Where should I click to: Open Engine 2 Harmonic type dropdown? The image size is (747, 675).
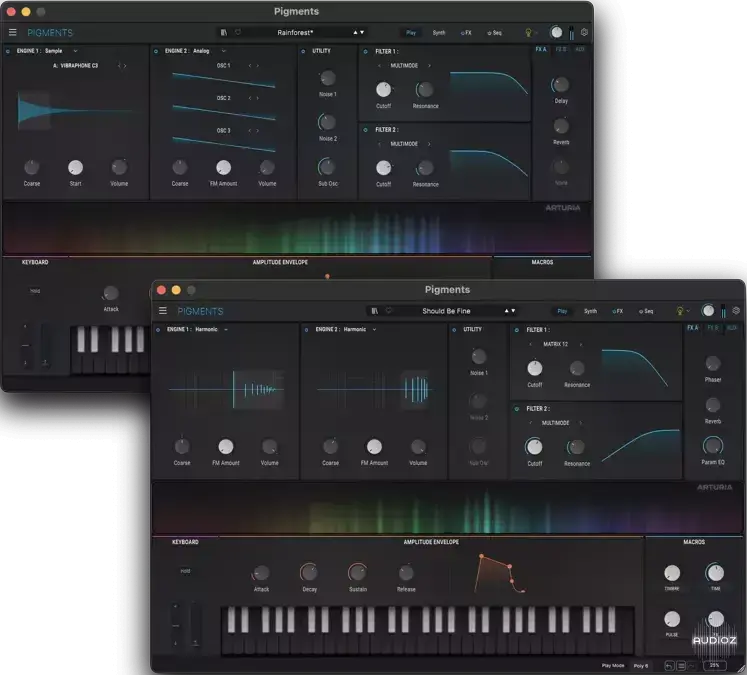(374, 329)
